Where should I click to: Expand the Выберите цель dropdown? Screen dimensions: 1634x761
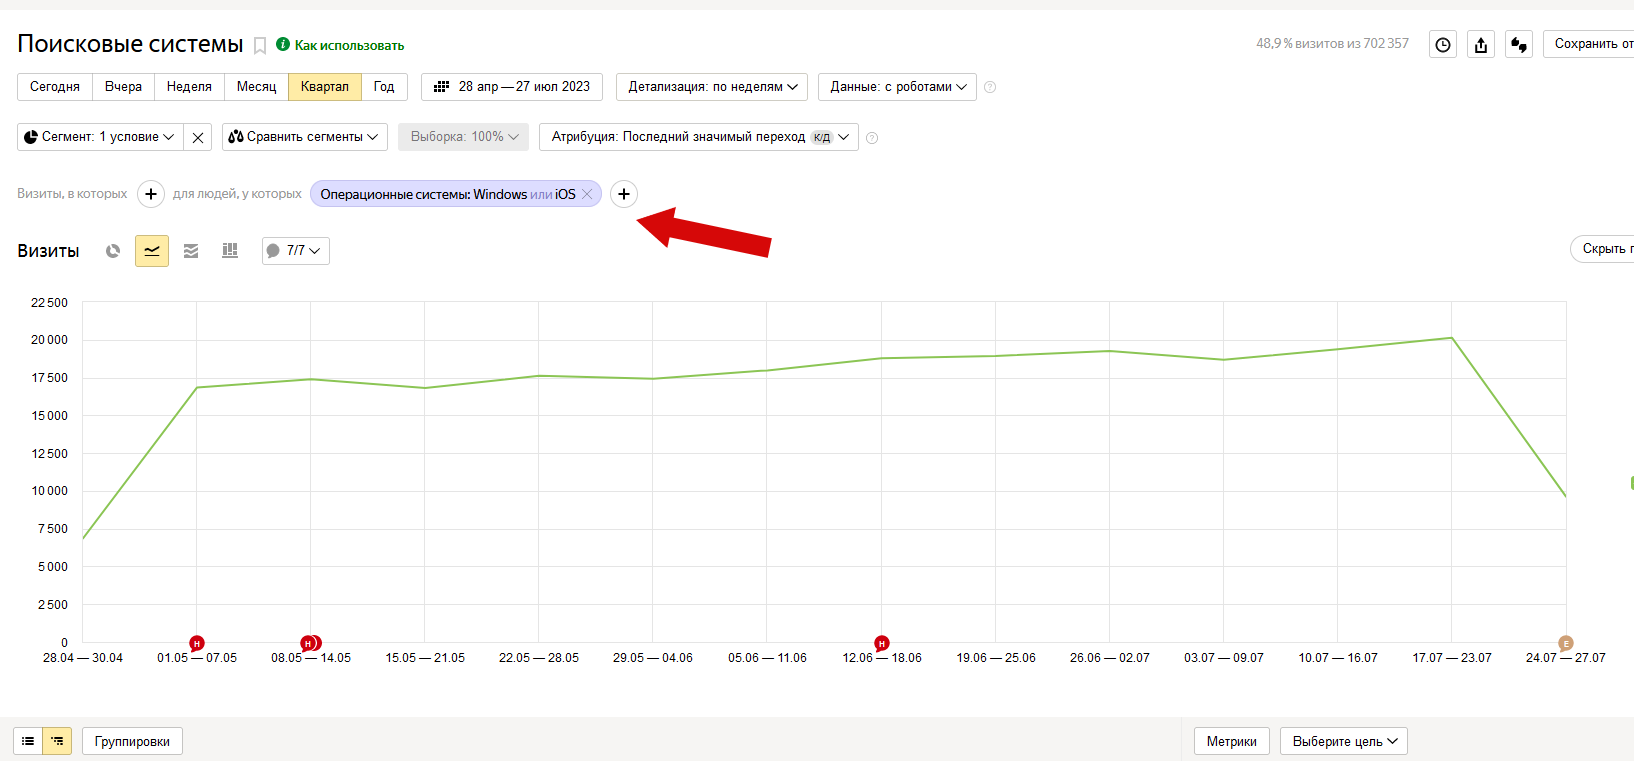point(1344,741)
